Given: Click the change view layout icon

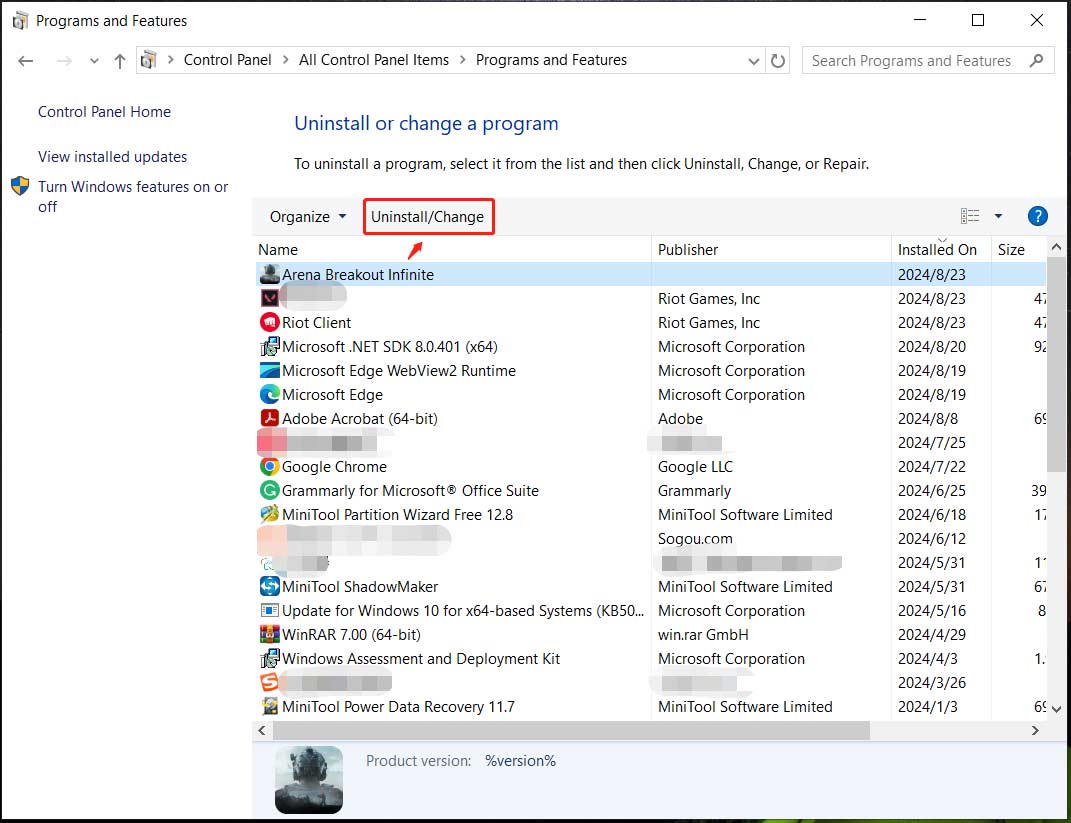Looking at the screenshot, I should pos(970,217).
